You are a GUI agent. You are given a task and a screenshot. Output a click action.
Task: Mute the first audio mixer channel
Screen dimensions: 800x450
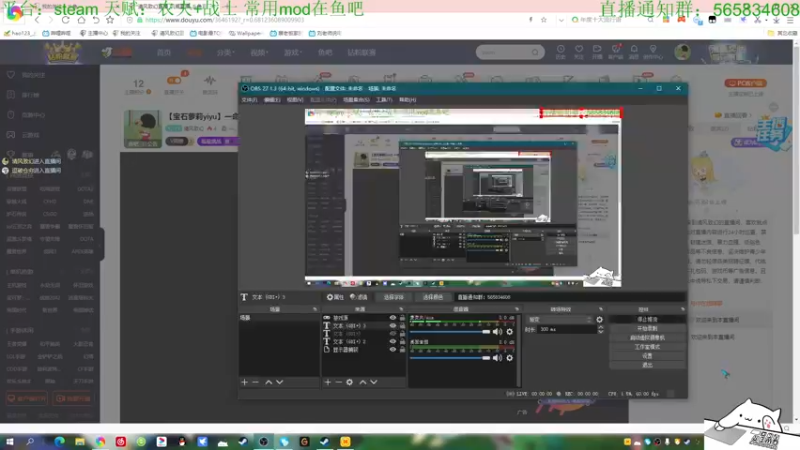coord(497,332)
